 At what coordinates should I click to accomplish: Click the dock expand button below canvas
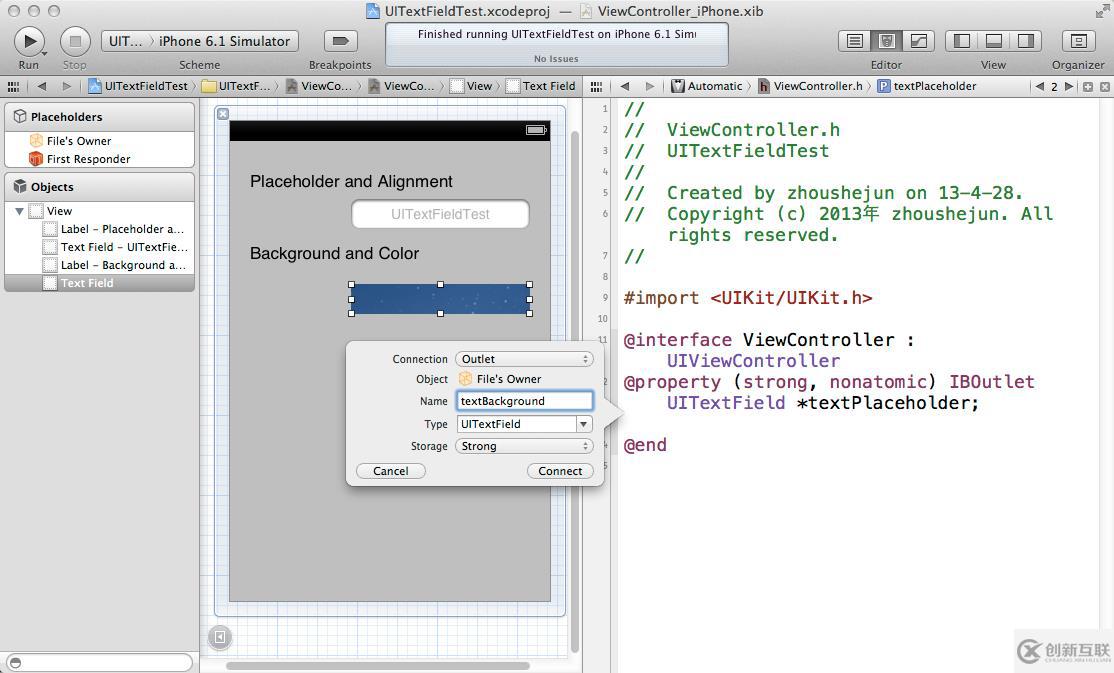(220, 636)
